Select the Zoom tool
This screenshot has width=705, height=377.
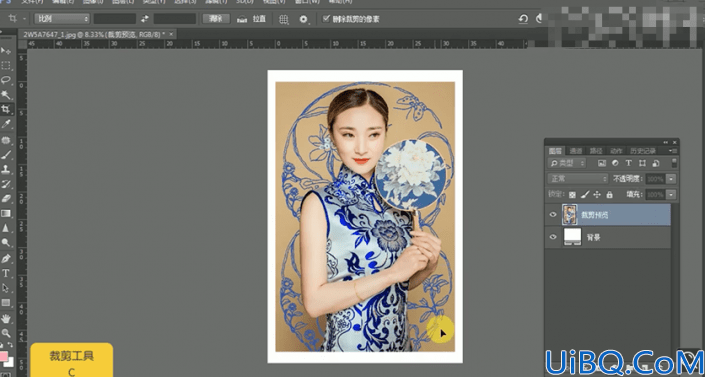[6, 333]
